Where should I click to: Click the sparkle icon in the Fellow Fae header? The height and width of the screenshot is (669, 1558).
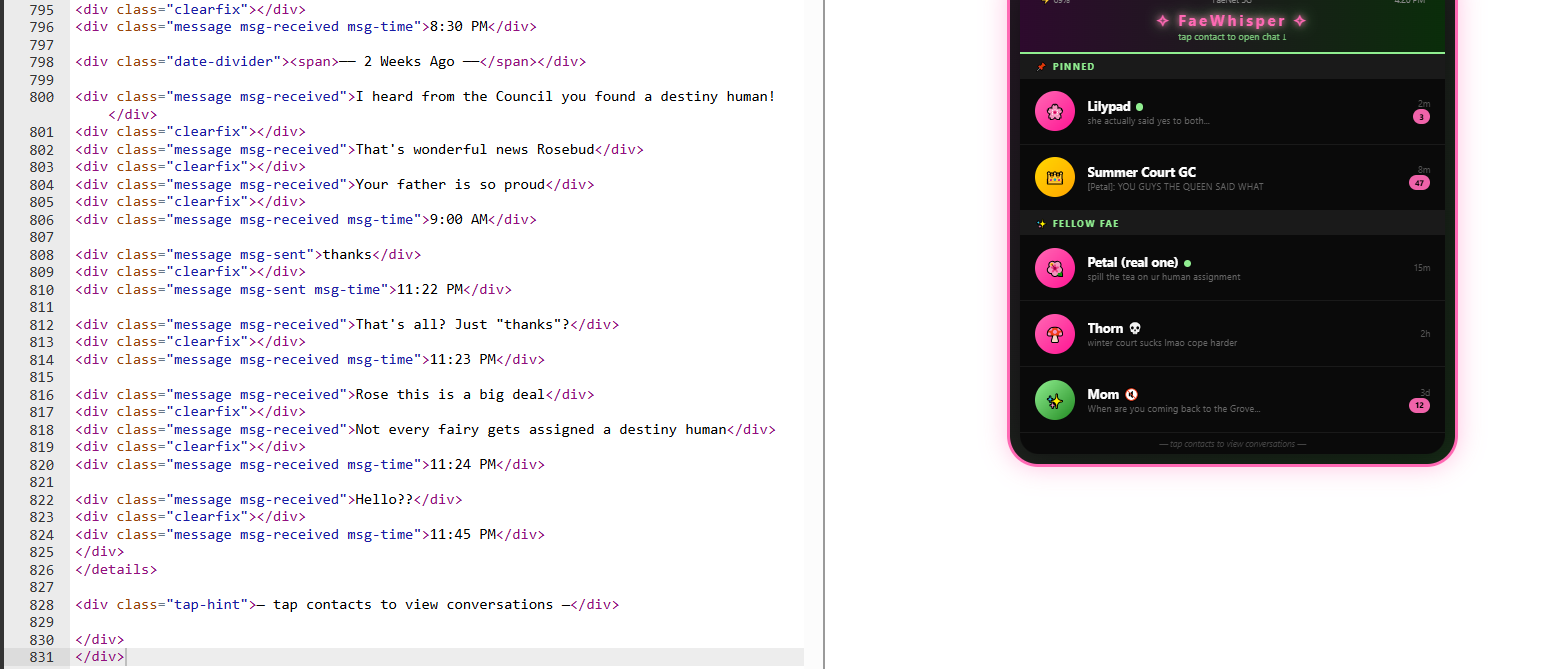pyautogui.click(x=1041, y=224)
